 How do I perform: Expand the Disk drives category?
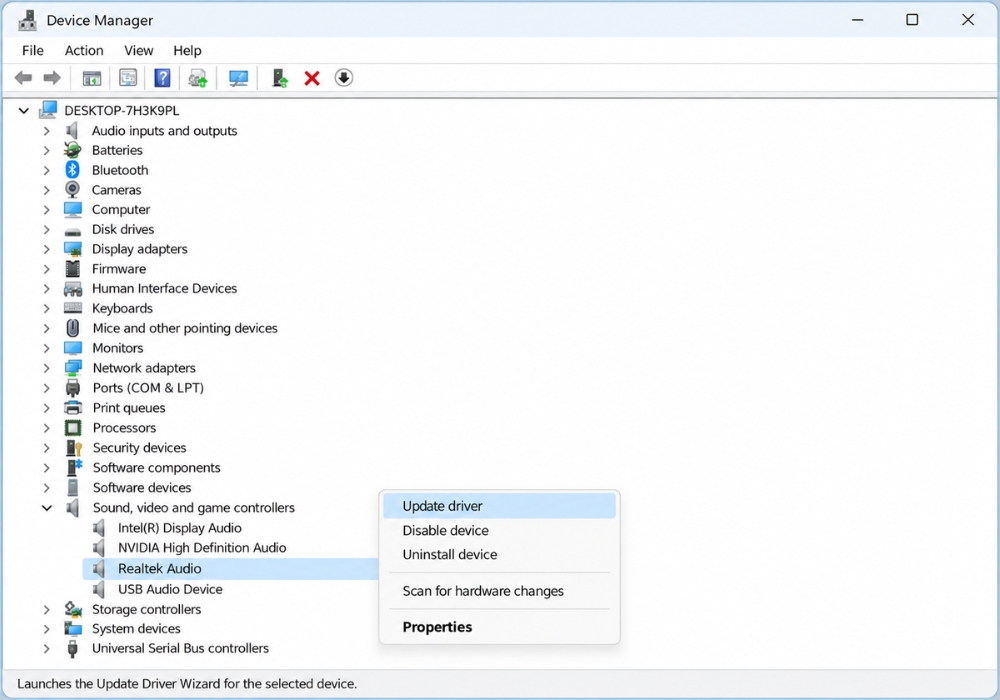pos(46,229)
